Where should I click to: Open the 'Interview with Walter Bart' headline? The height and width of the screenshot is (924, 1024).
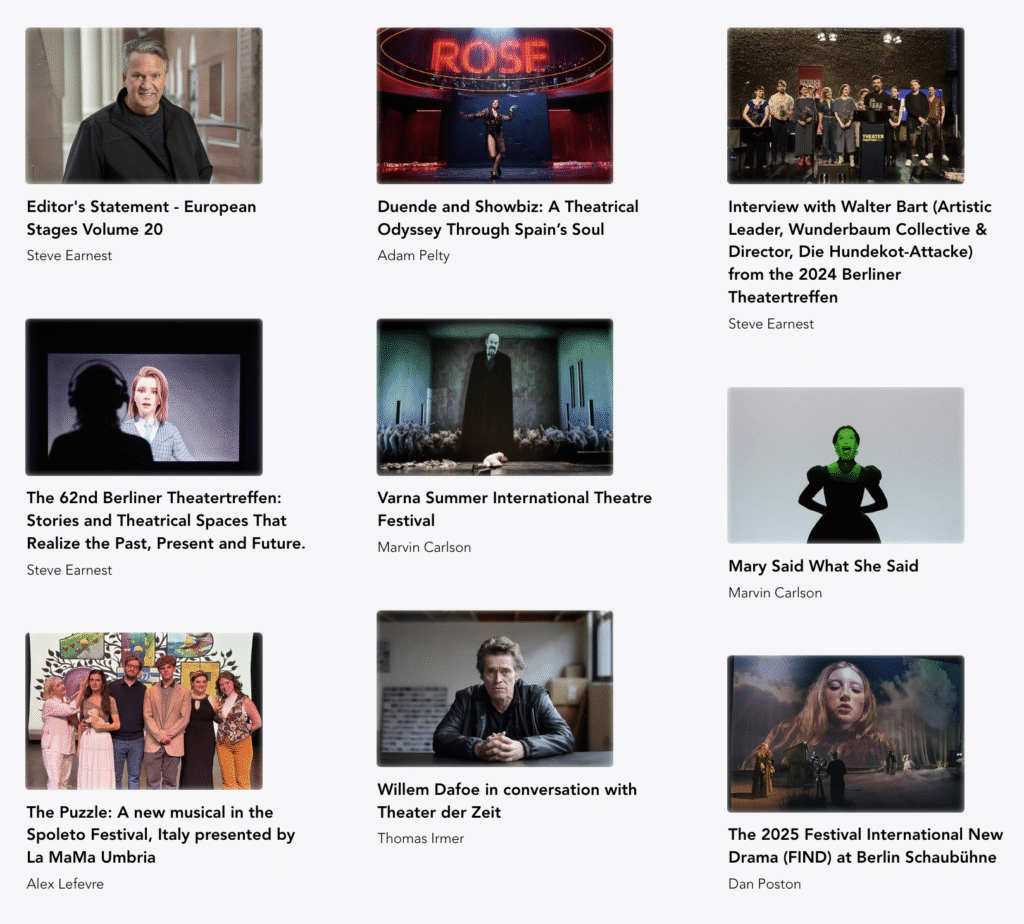[x=859, y=252]
